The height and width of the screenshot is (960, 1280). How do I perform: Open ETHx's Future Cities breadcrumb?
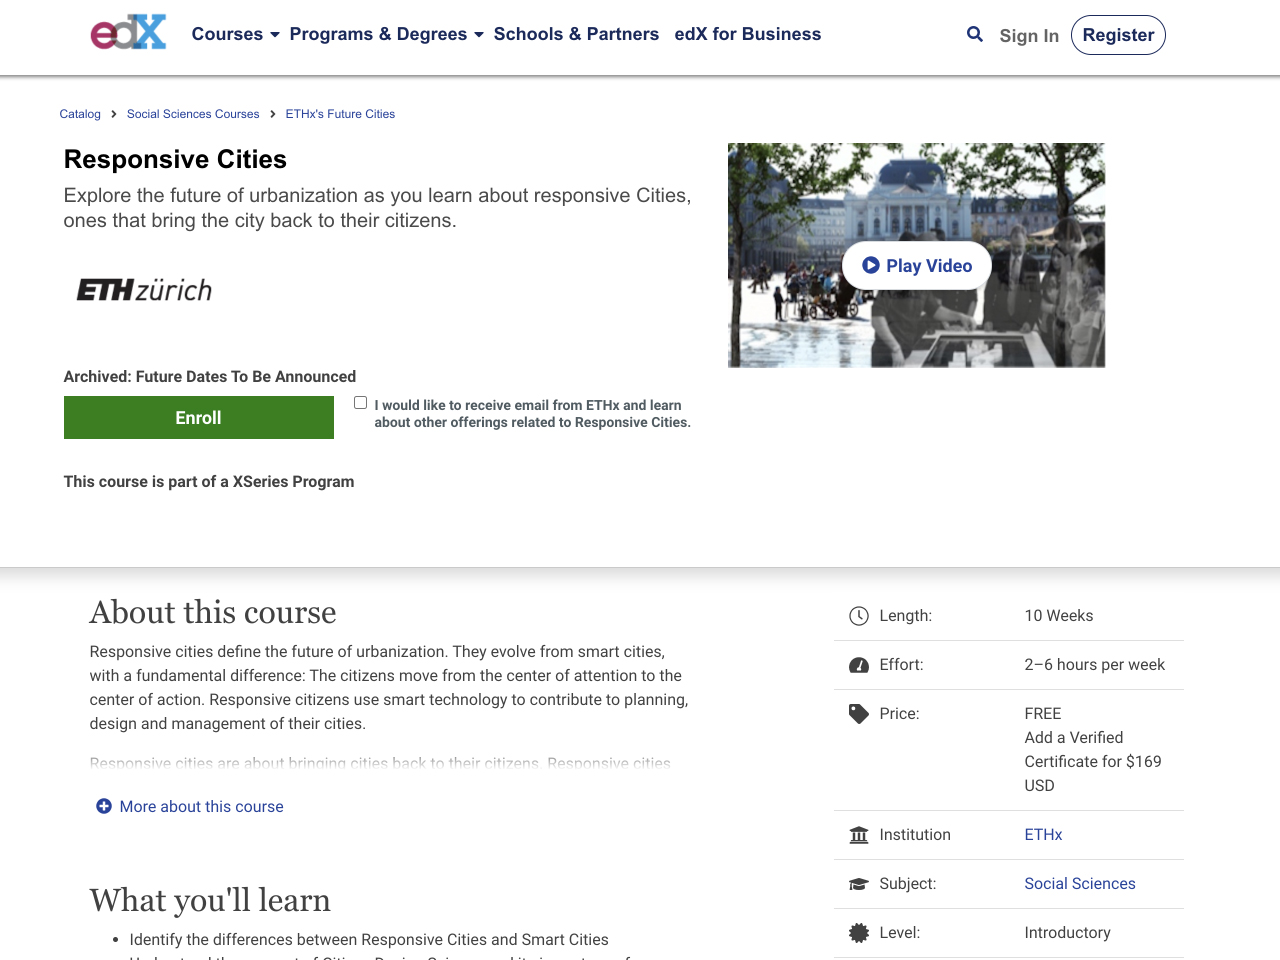coord(340,114)
